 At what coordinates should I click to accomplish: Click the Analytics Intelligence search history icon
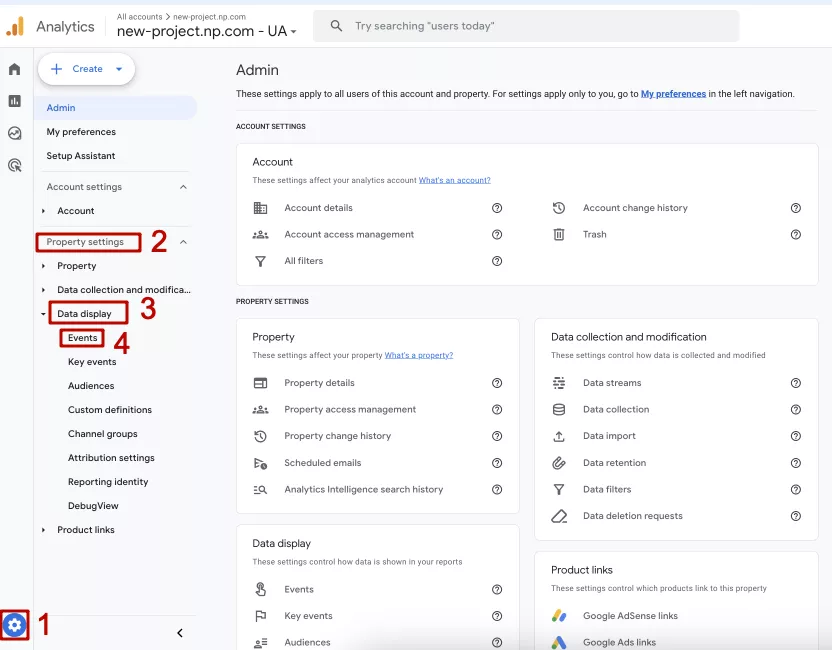(x=260, y=490)
